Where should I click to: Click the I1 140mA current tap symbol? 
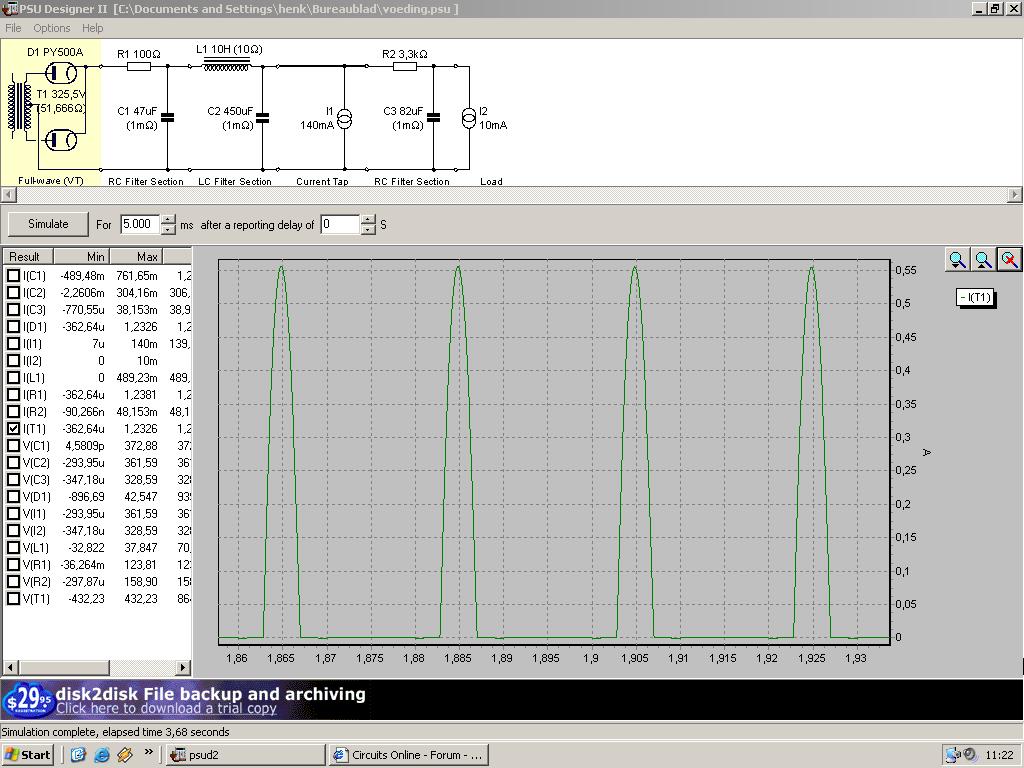[344, 119]
